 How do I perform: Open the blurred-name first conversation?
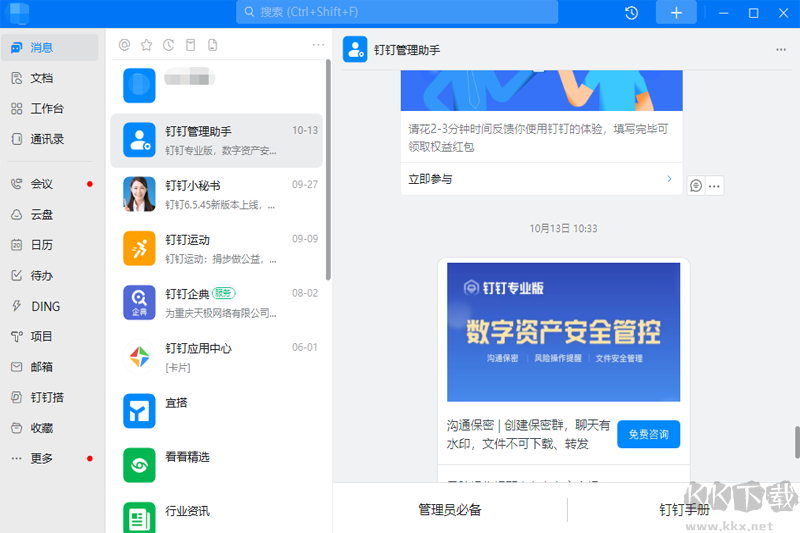click(x=217, y=86)
